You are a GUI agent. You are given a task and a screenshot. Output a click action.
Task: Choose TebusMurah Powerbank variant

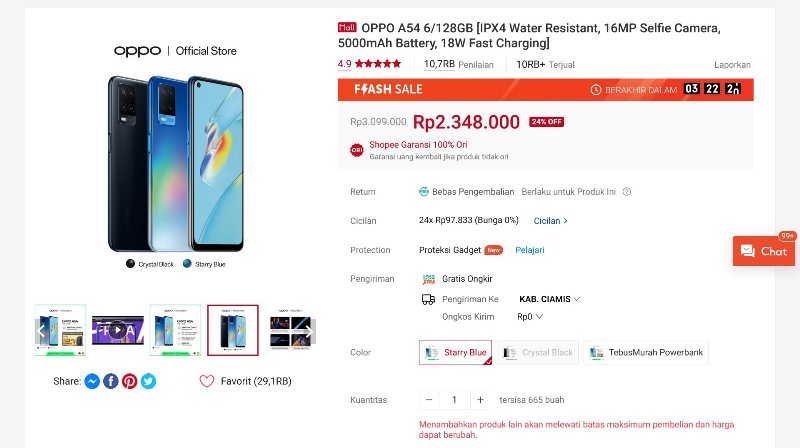(x=646, y=353)
